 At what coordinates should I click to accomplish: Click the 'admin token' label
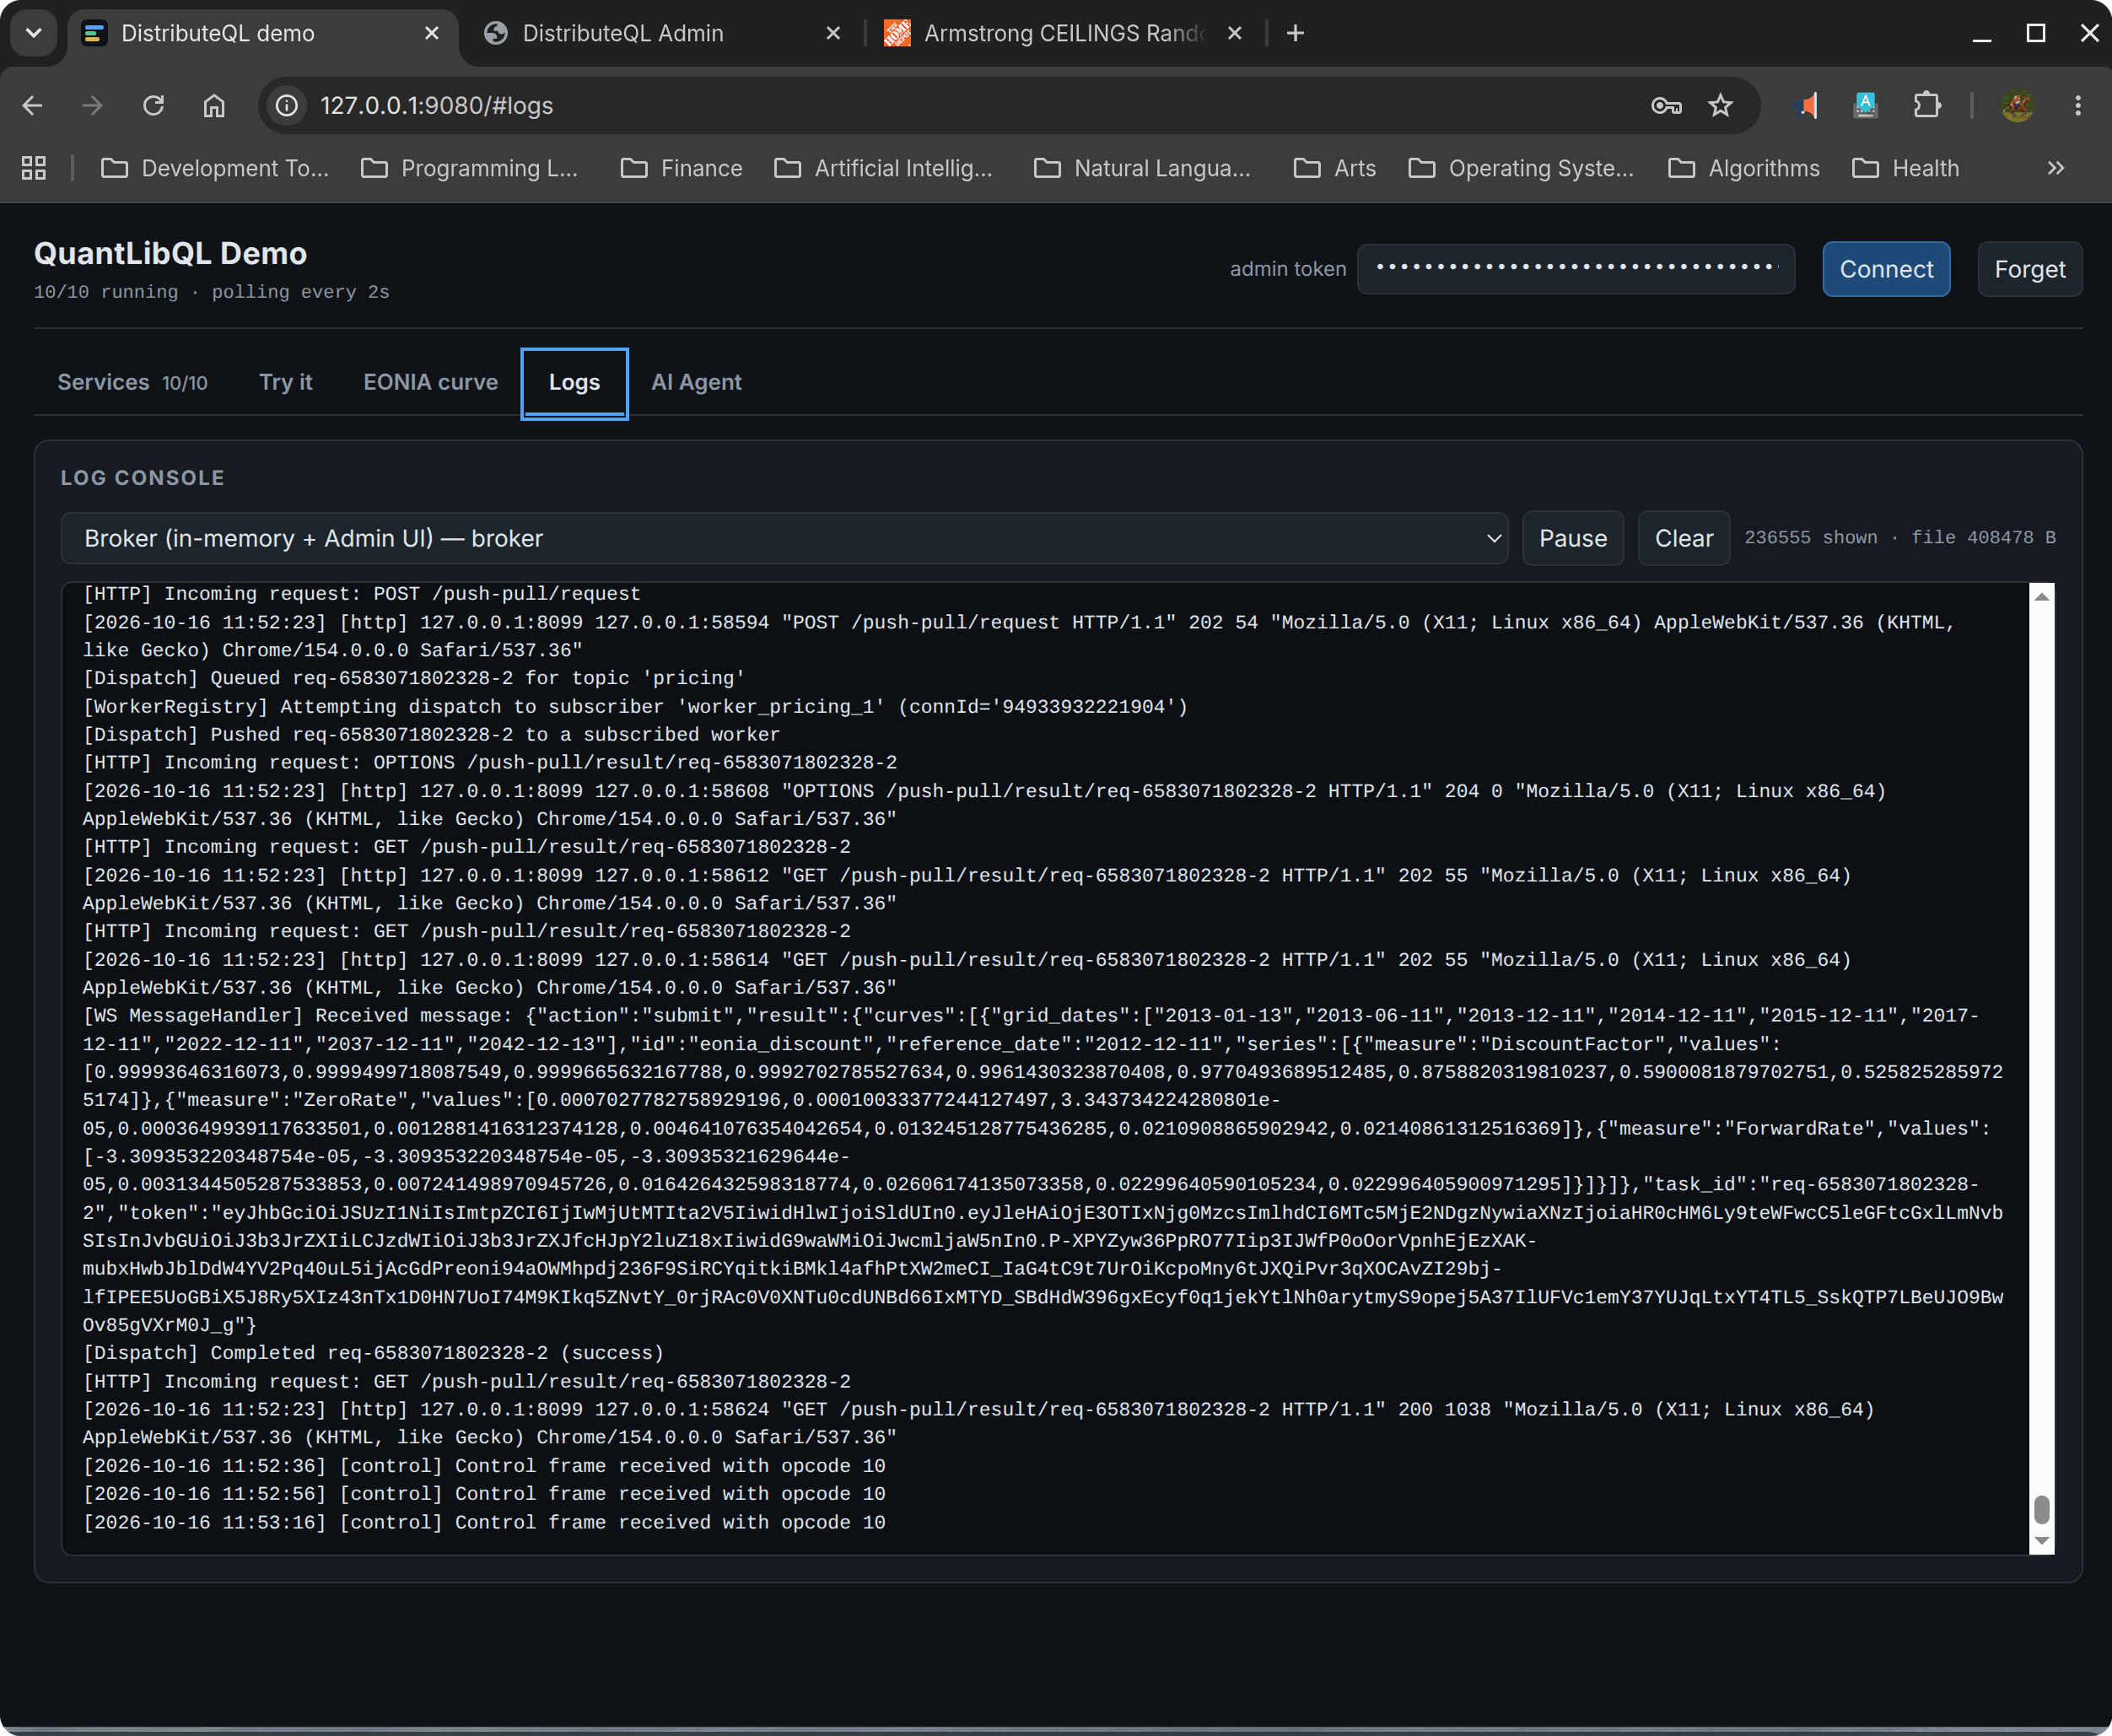pyautogui.click(x=1288, y=269)
